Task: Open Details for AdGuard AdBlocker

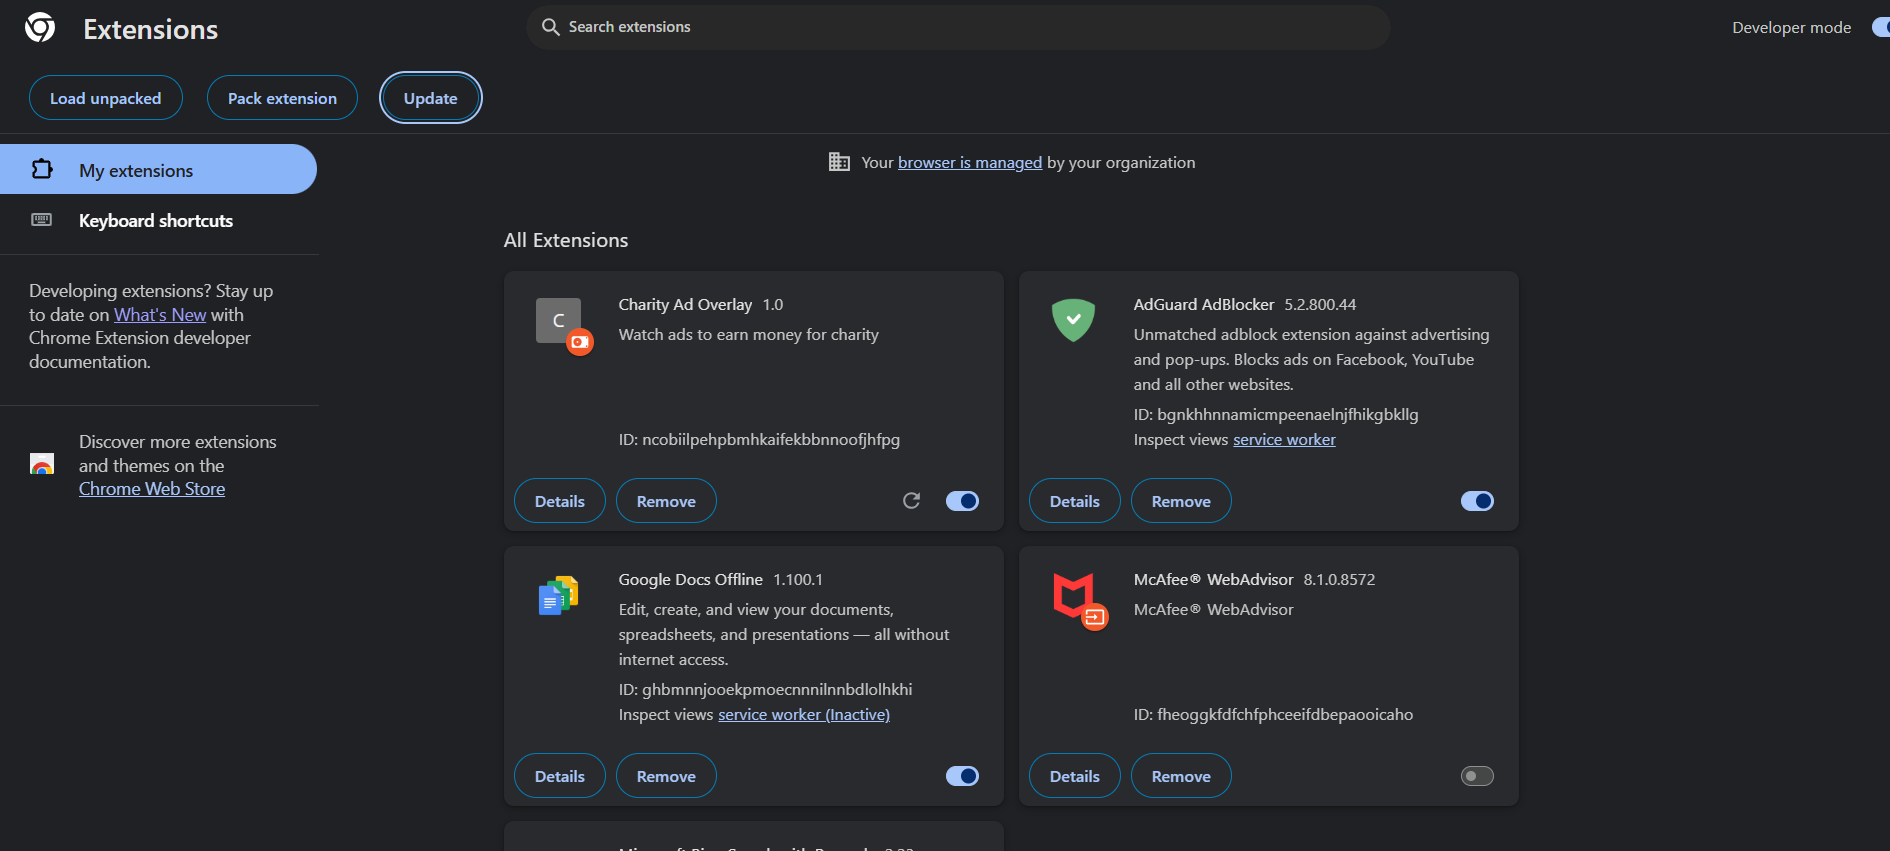Action: click(1075, 501)
